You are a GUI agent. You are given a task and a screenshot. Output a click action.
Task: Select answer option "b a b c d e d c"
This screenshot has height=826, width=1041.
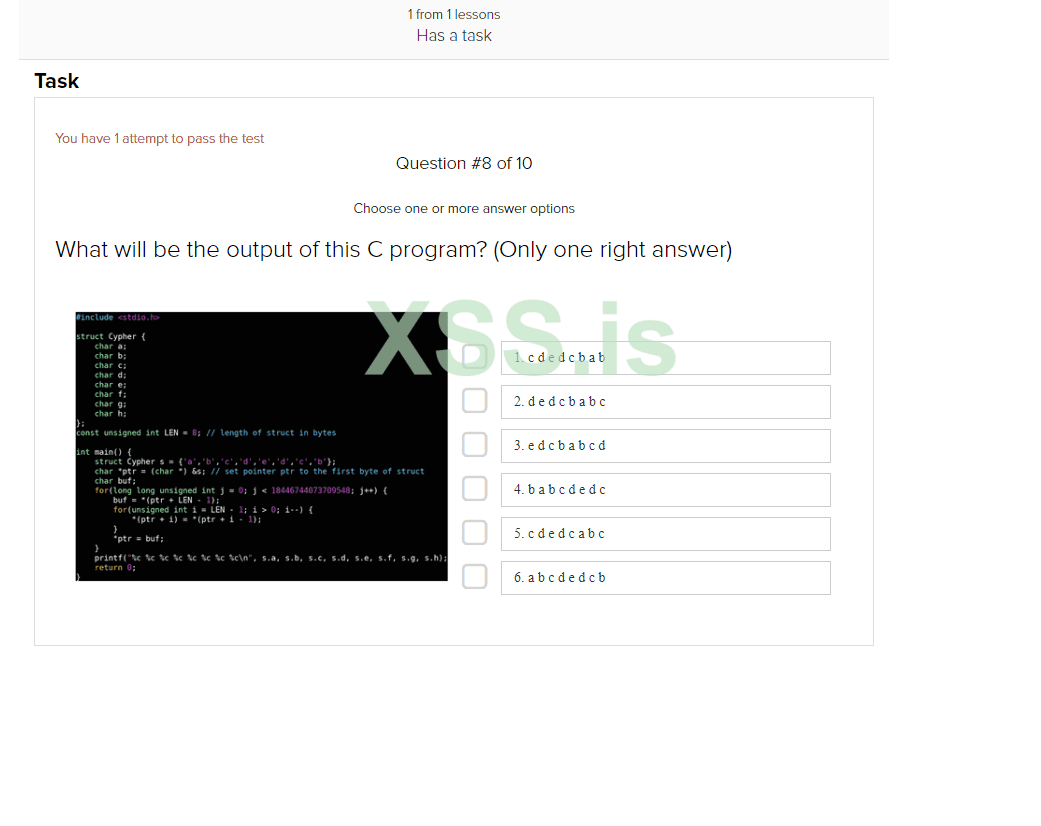665,489
